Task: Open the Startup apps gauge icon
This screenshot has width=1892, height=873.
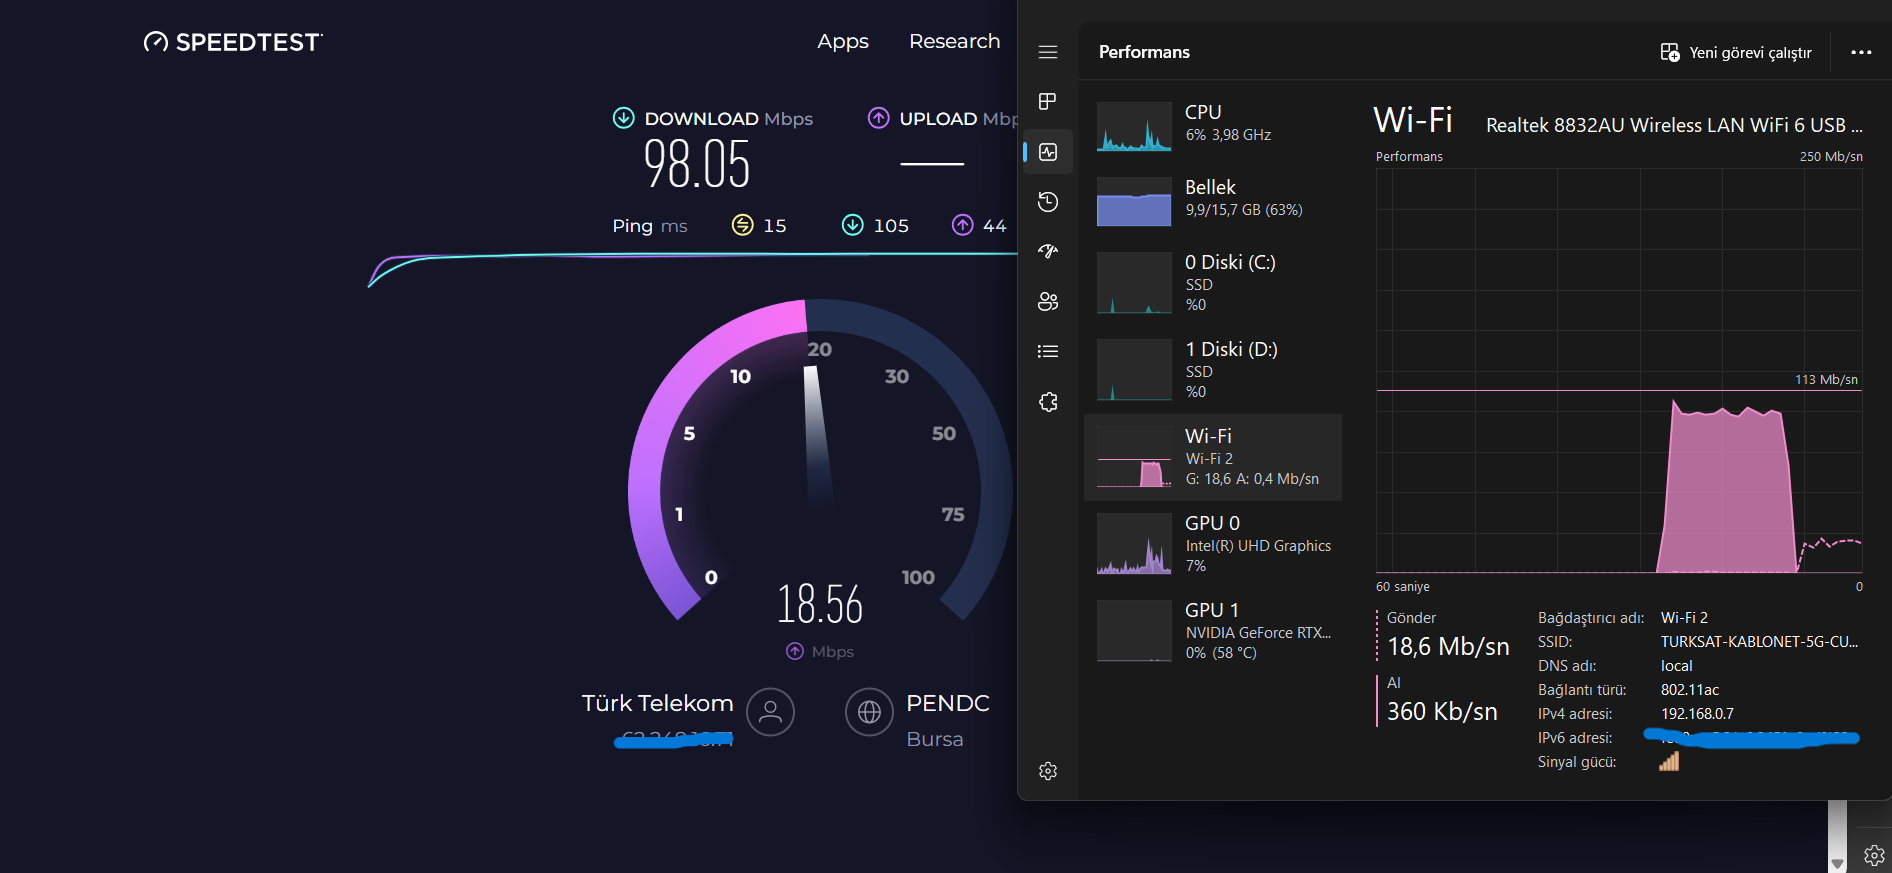Action: click(1048, 251)
